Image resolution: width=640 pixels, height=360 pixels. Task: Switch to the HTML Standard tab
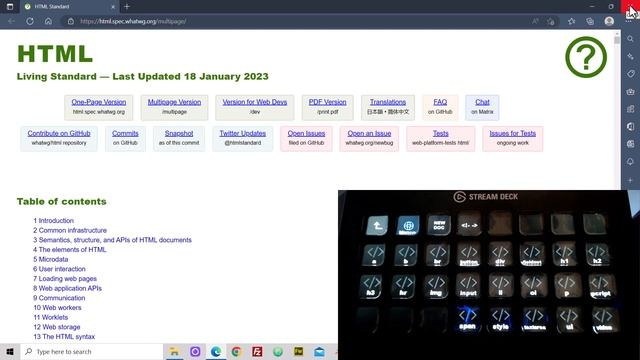pos(69,7)
